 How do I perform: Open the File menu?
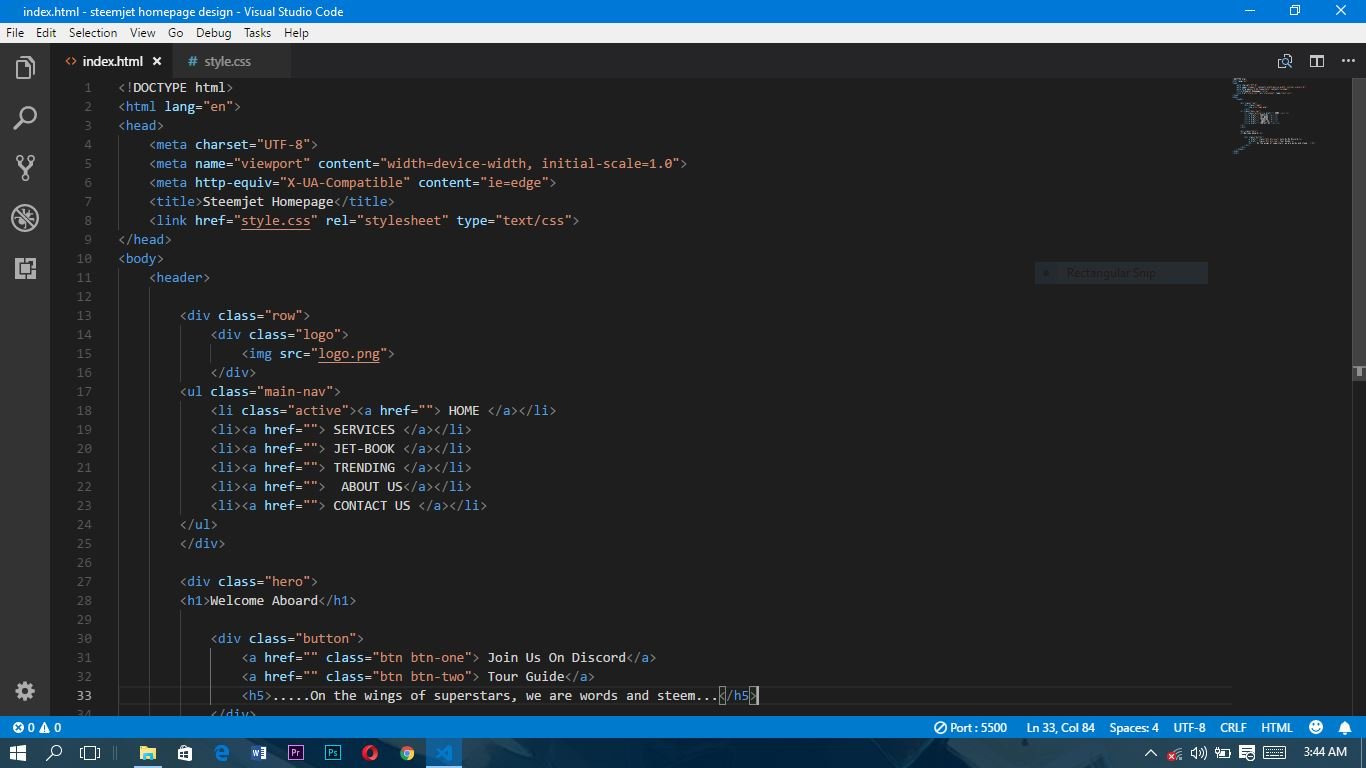[15, 33]
